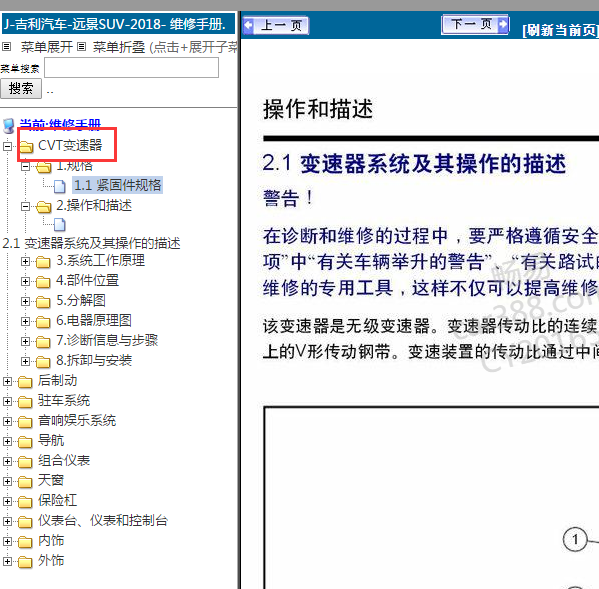Click the 上一页 previous page button
Screen dimensions: 599x589
(x=276, y=26)
